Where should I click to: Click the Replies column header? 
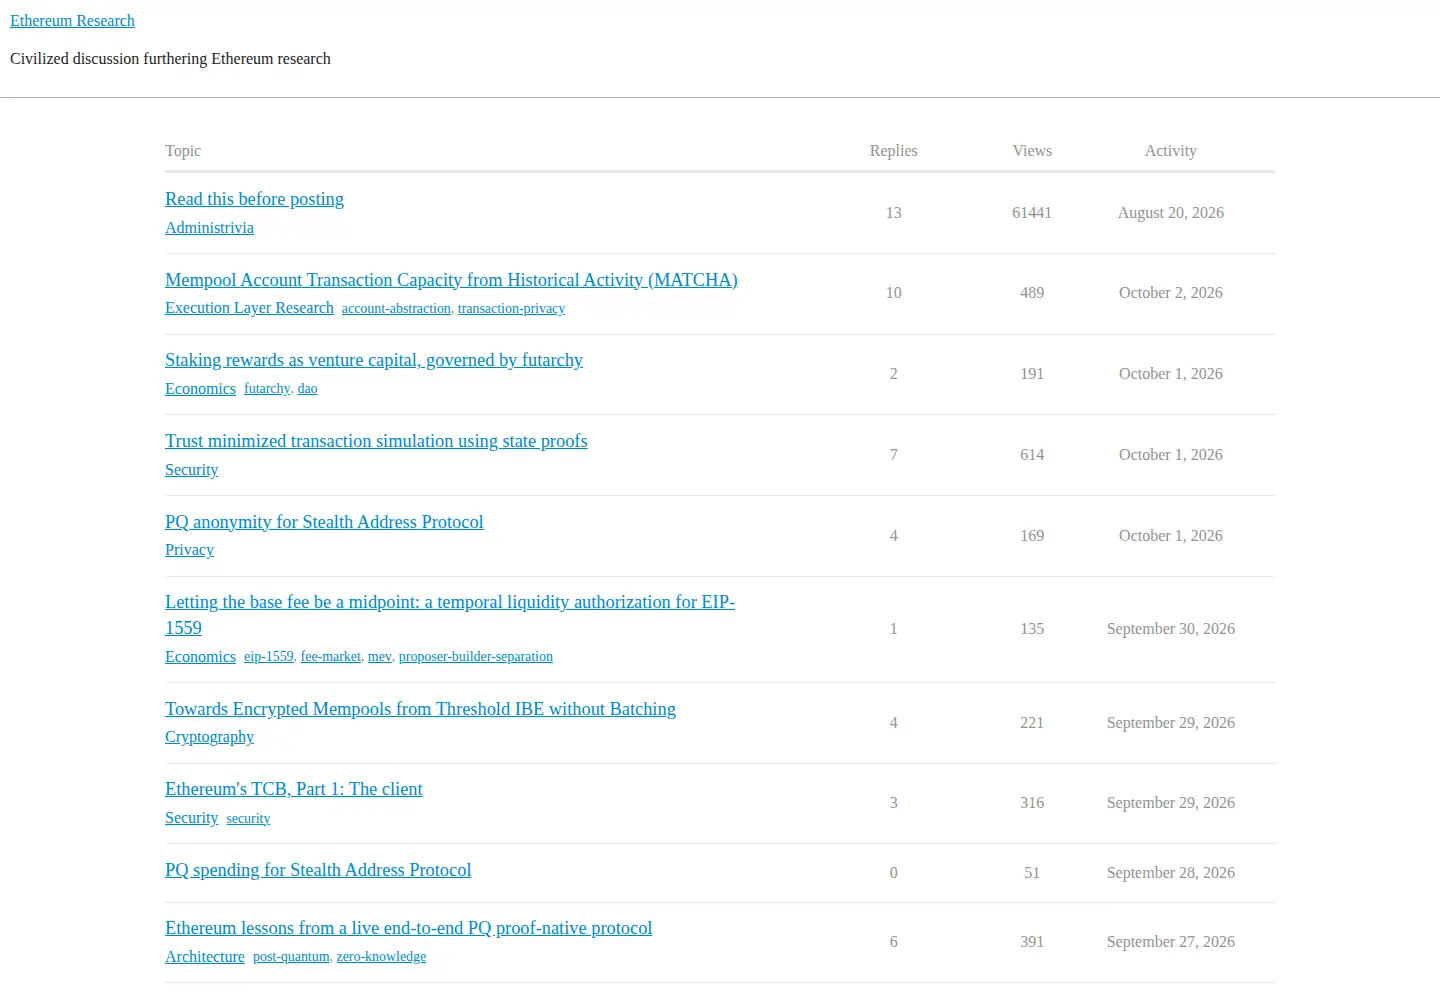(893, 151)
